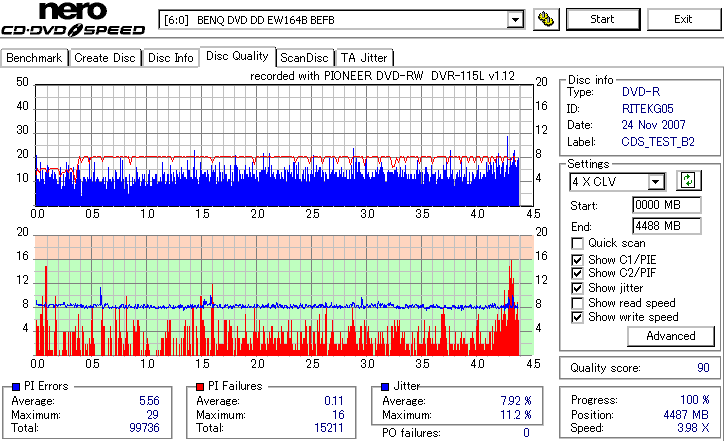Enable the Quick scan checkbox

577,243
